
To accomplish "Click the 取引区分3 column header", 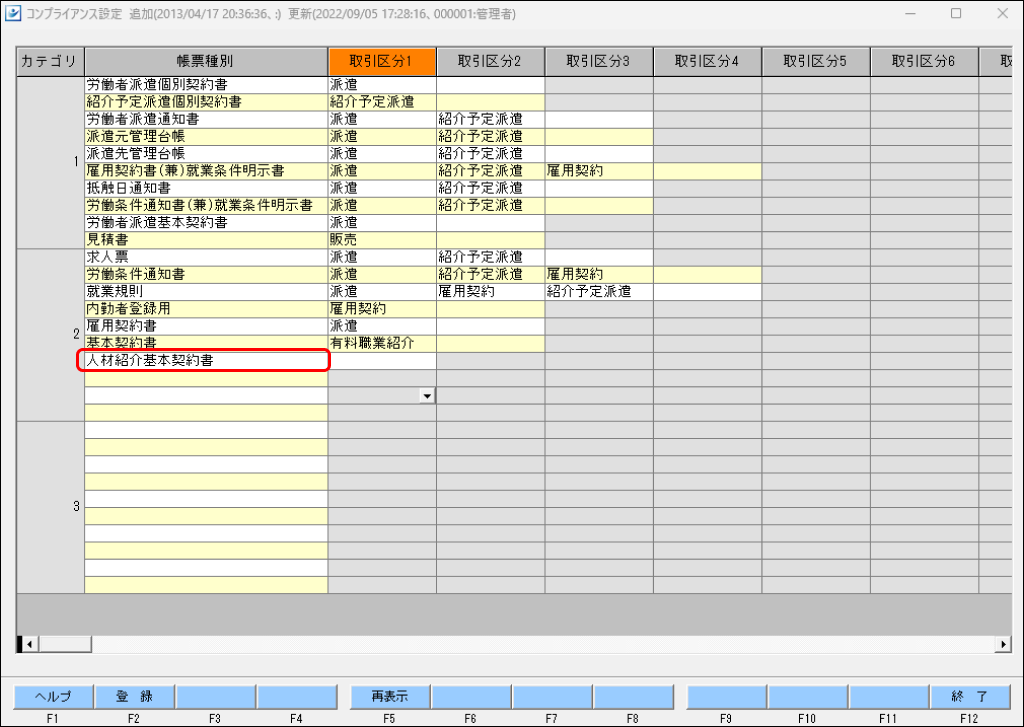I will pos(599,61).
